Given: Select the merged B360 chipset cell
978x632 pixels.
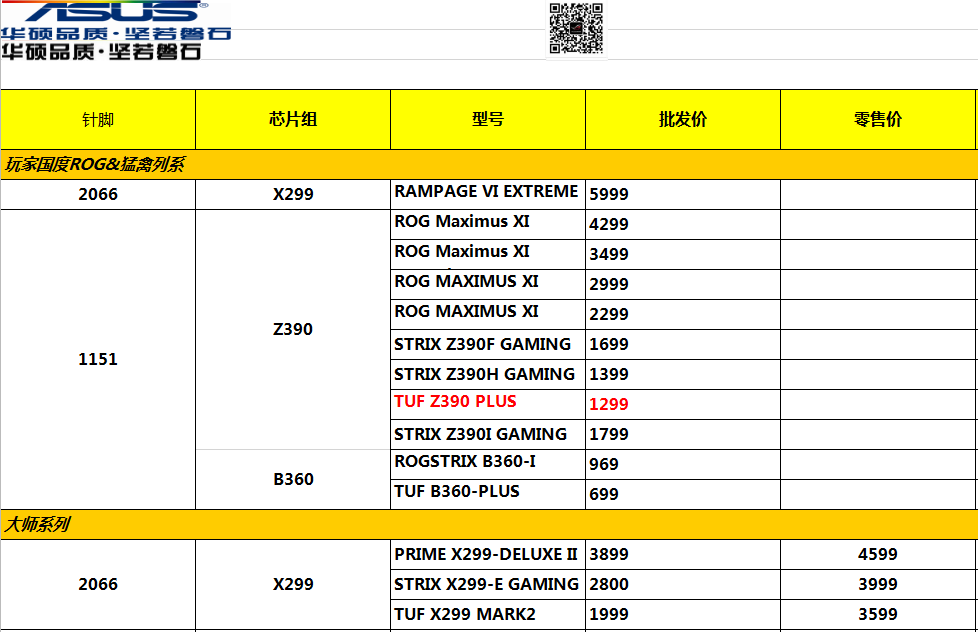Looking at the screenshot, I should coord(293,479).
